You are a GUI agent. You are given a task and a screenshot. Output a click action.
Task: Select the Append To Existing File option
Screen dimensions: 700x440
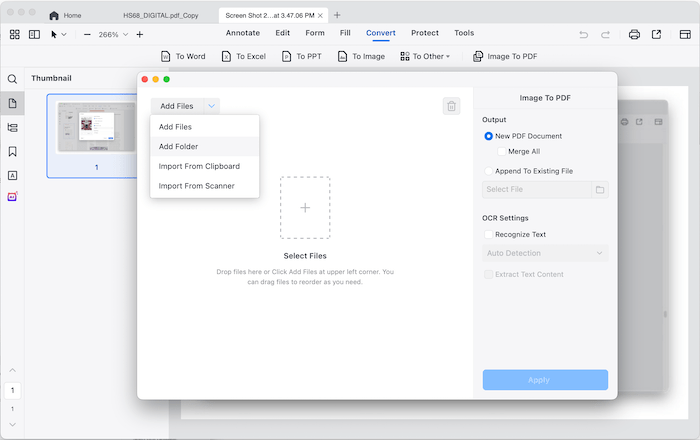click(x=488, y=171)
